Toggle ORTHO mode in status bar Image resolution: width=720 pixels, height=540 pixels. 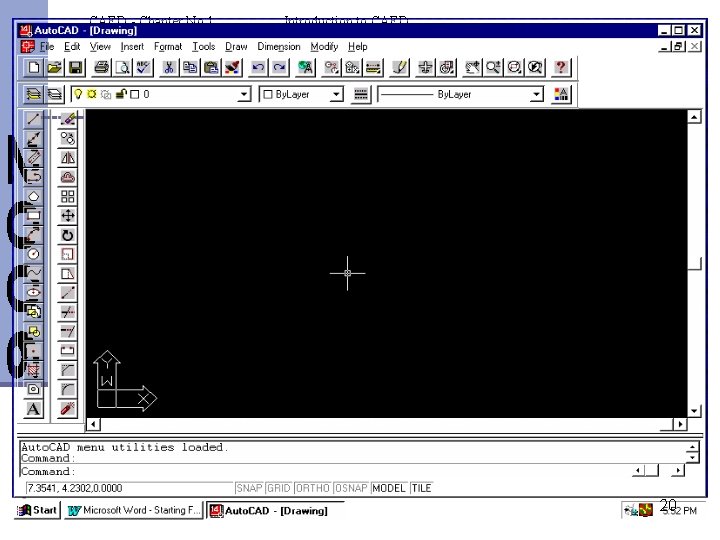pos(313,488)
